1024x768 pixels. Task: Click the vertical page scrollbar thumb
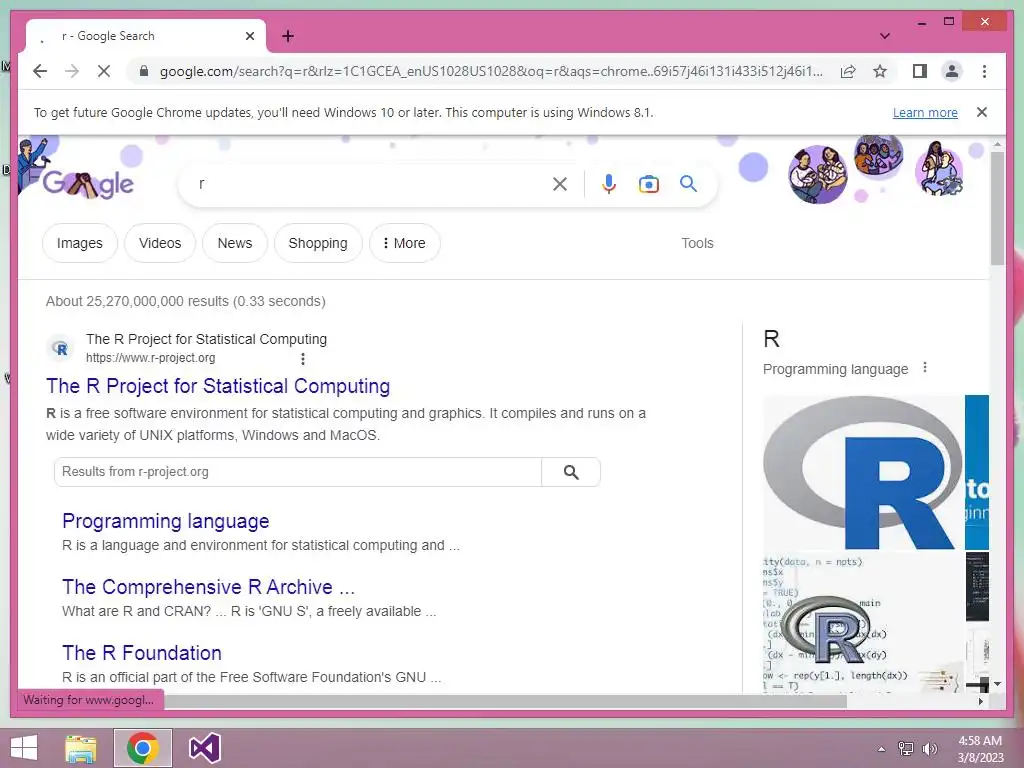[x=997, y=208]
